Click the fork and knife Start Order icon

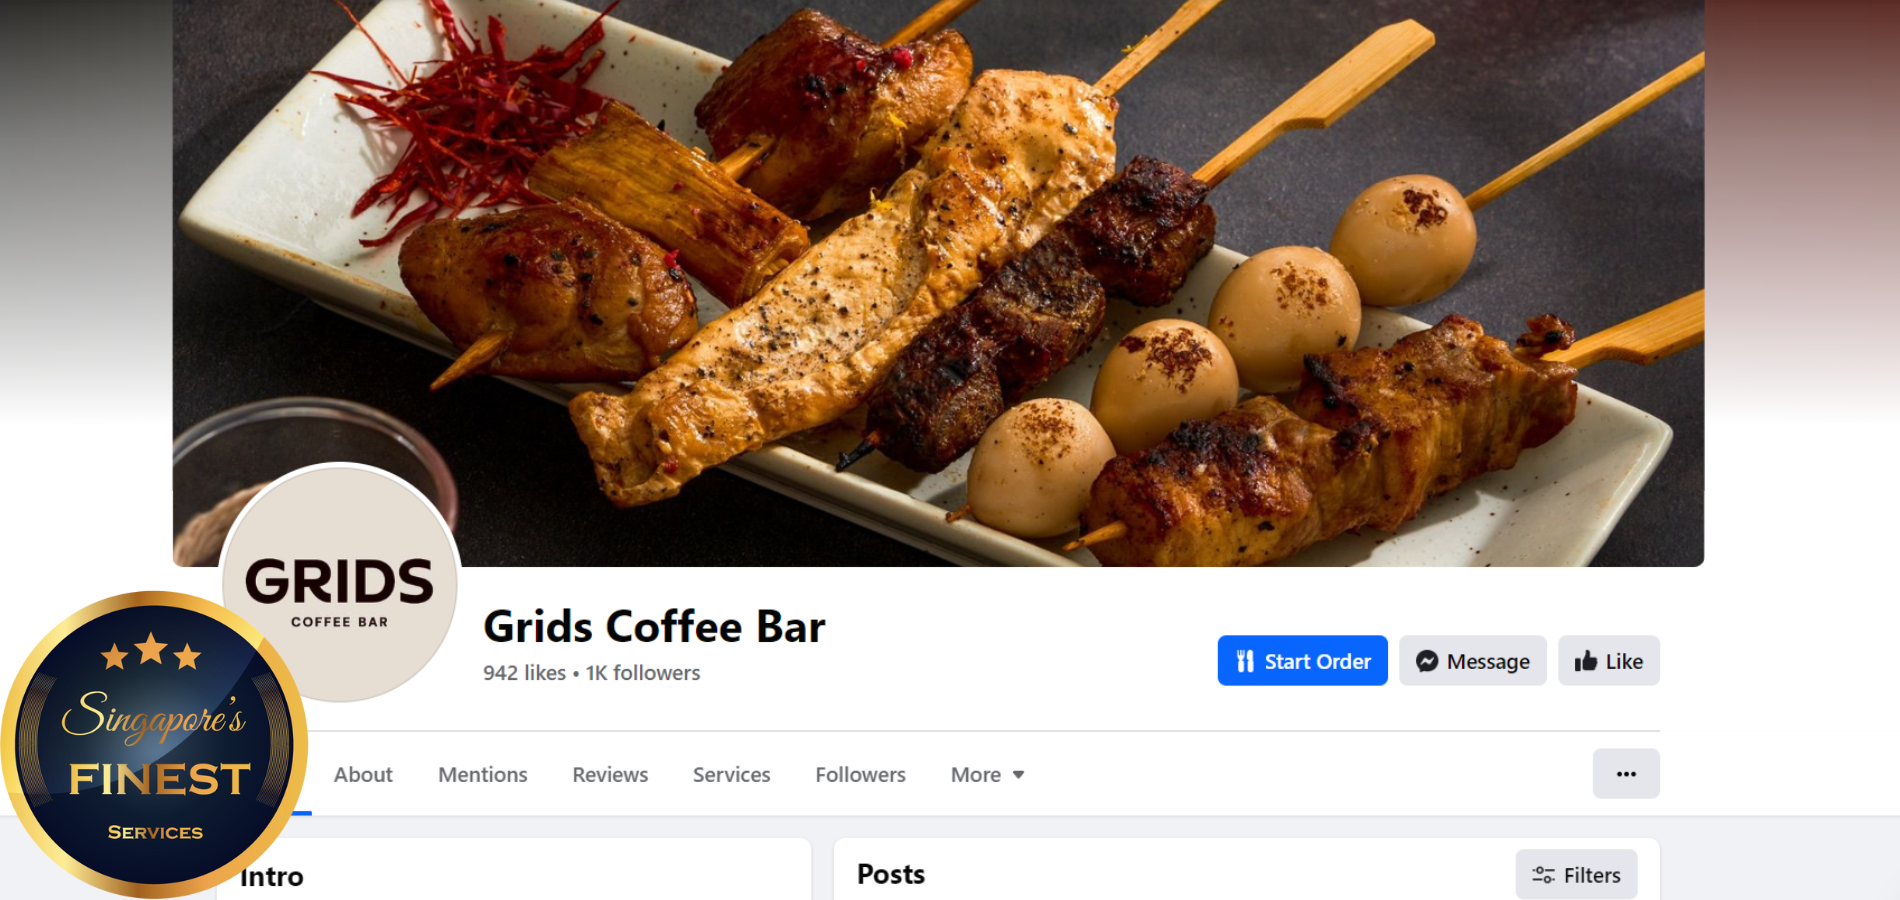tap(1245, 661)
